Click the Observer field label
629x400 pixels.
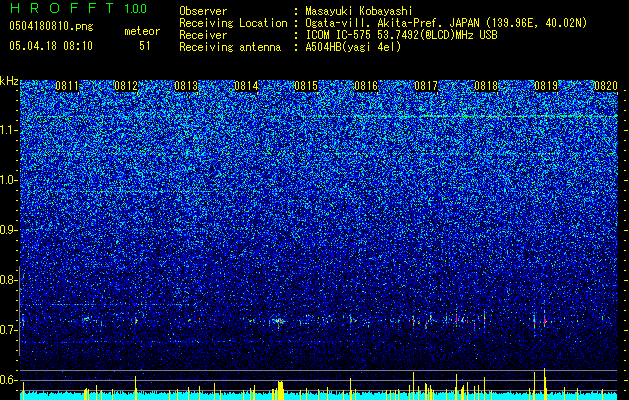pos(203,11)
